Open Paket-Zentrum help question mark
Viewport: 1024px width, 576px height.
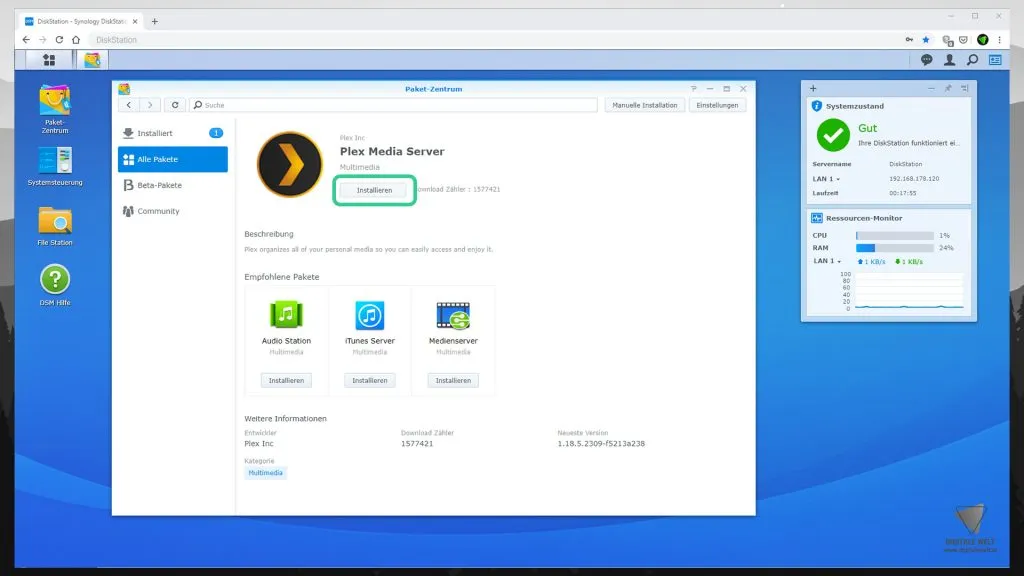[694, 89]
